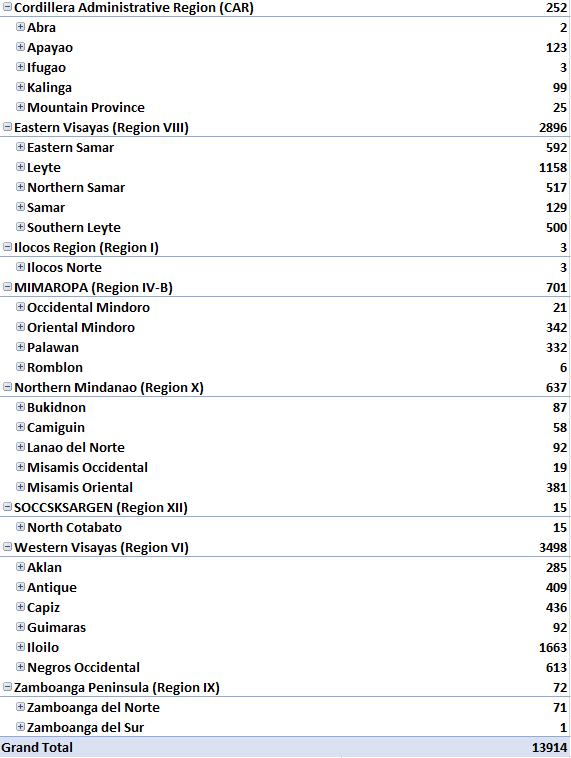The image size is (571, 758).
Task: Collapse the Zamboanga Peninsula (Region IX) group
Action: click(x=7, y=686)
